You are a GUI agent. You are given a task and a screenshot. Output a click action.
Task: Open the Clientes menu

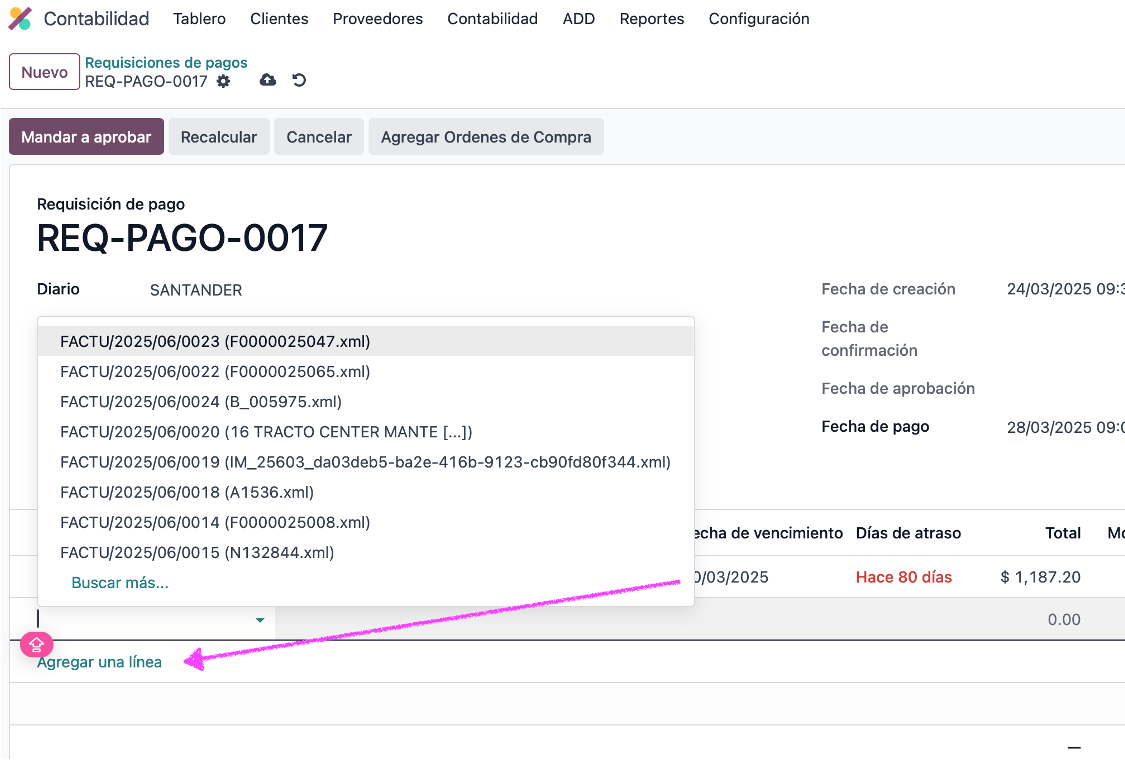279,19
